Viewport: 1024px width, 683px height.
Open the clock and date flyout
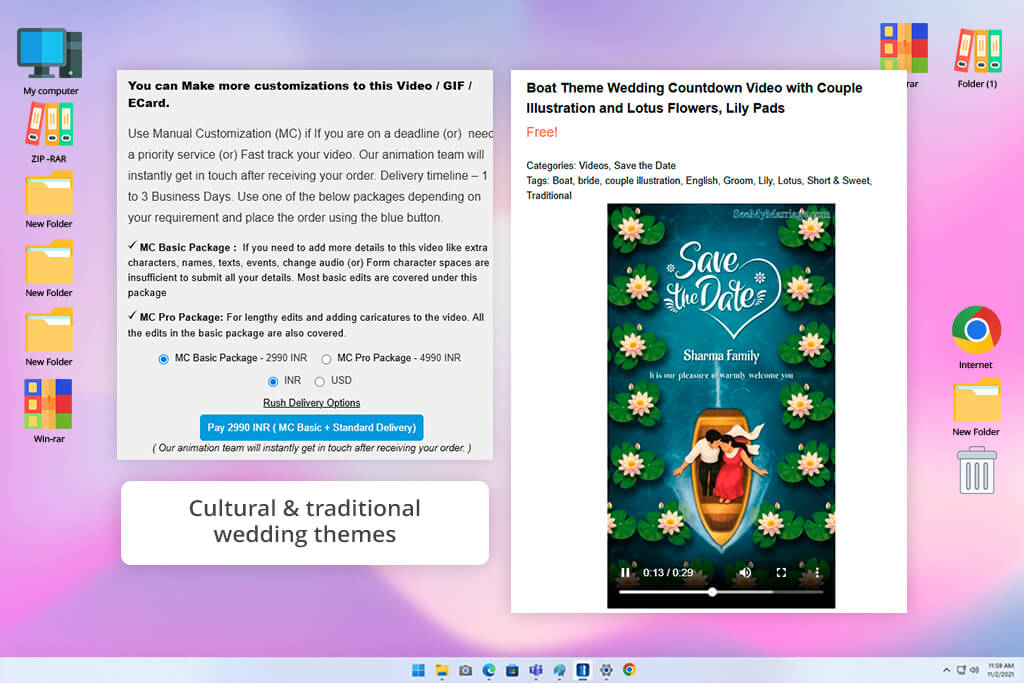[1000, 670]
